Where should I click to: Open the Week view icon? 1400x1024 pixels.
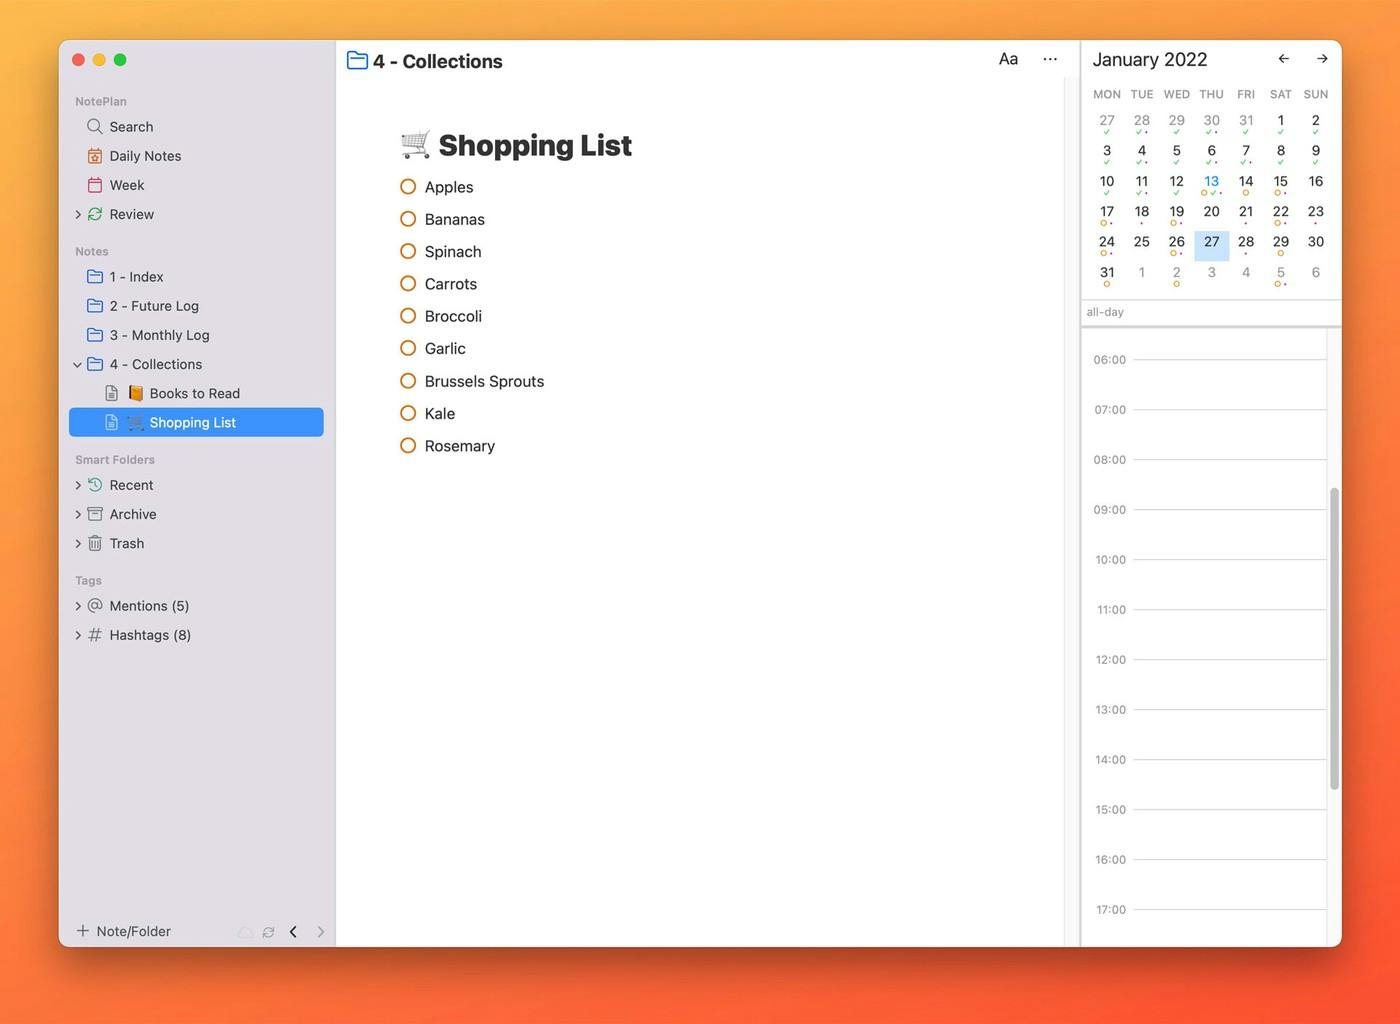[x=95, y=185]
